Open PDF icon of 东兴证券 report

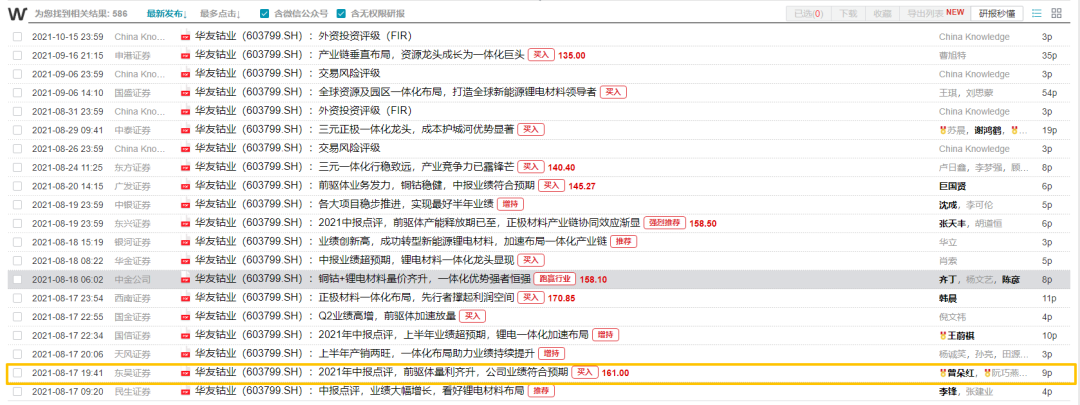tap(185, 223)
